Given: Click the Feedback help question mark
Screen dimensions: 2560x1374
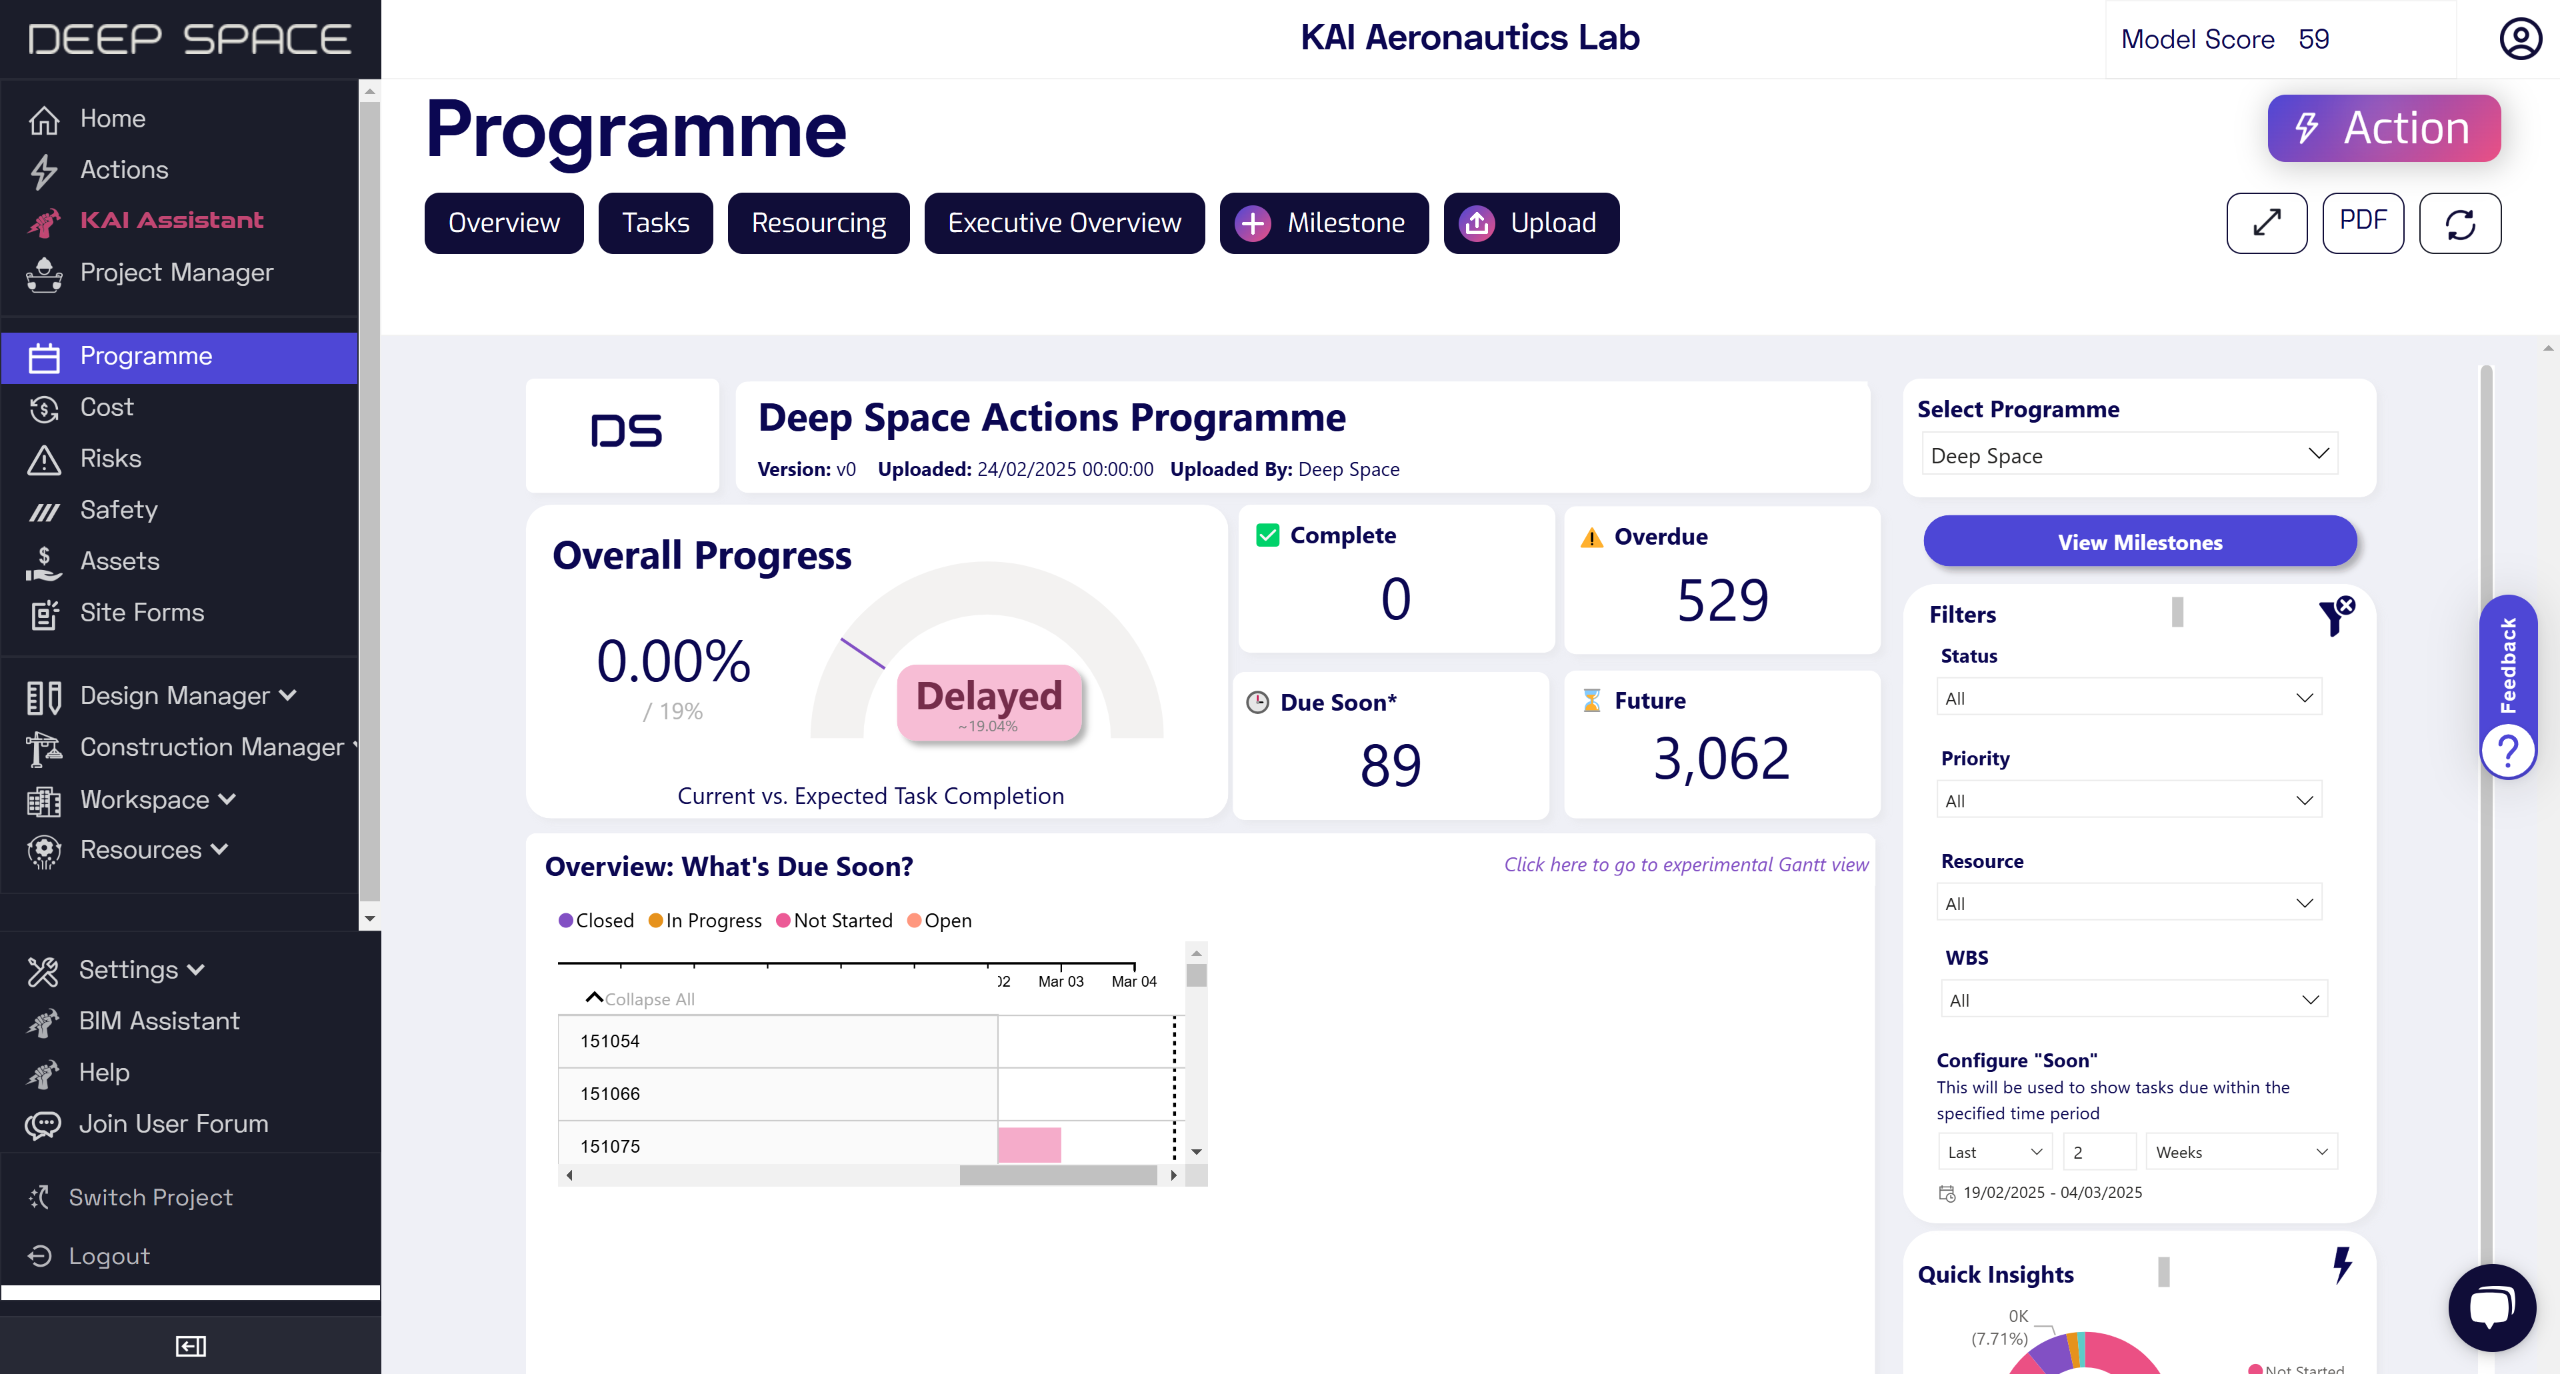Looking at the screenshot, I should point(2508,750).
